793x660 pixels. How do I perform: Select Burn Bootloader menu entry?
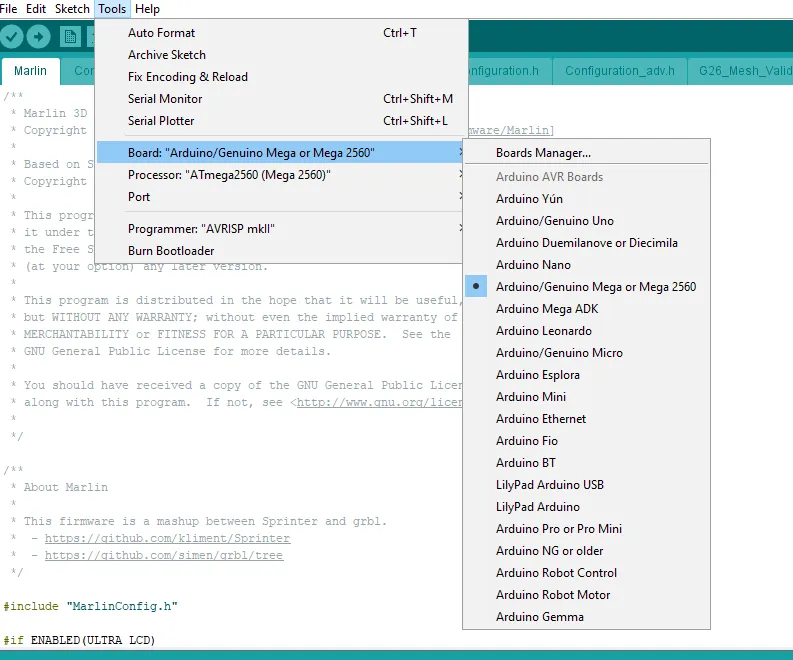pos(171,251)
